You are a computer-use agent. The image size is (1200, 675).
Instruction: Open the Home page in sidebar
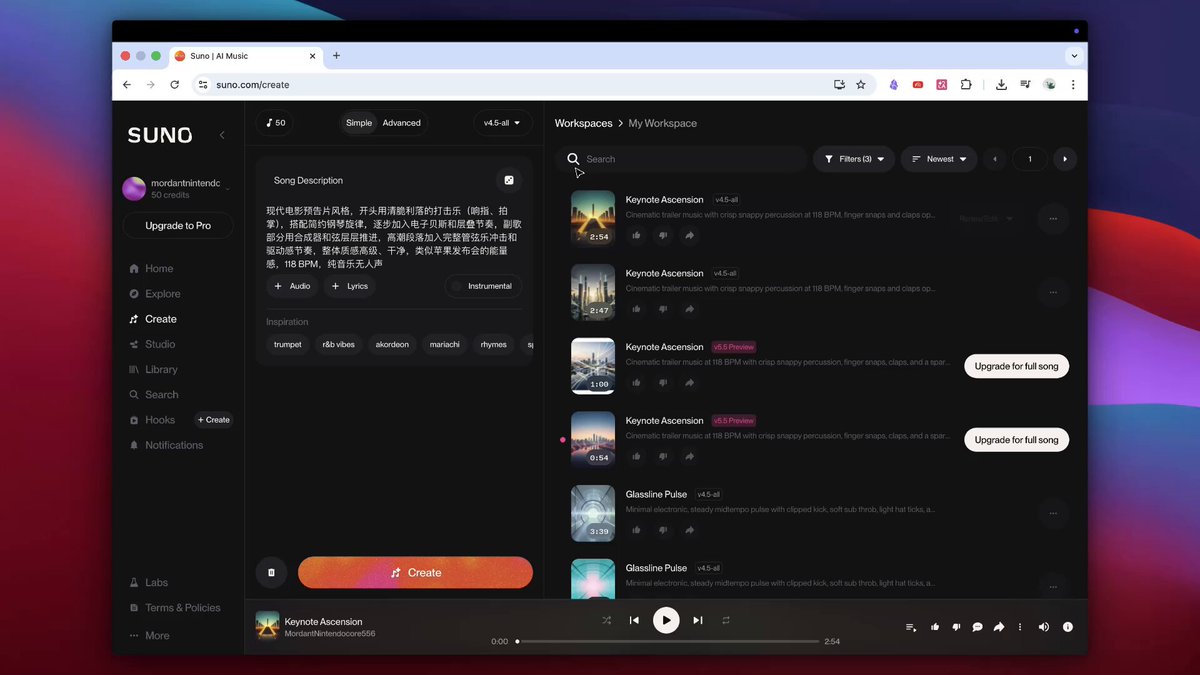[151, 269]
